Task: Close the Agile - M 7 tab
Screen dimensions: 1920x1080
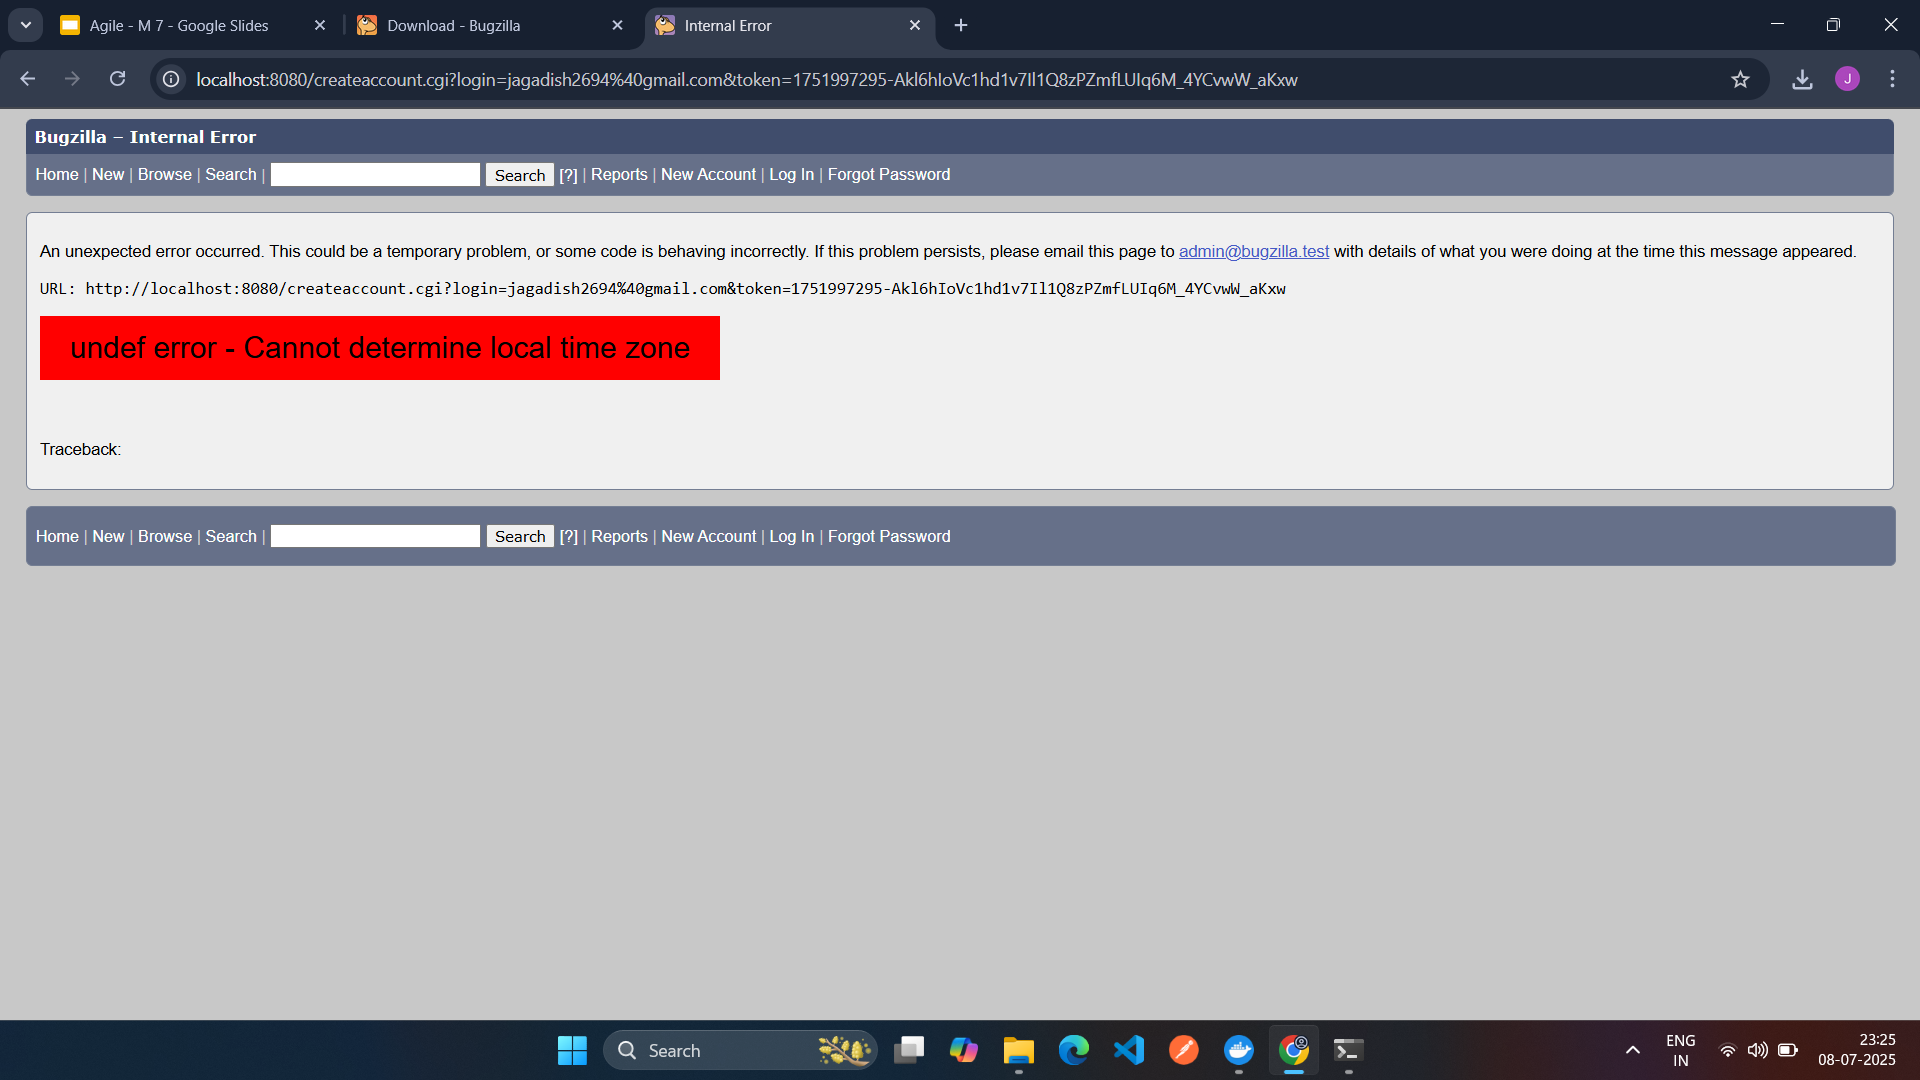Action: tap(320, 25)
